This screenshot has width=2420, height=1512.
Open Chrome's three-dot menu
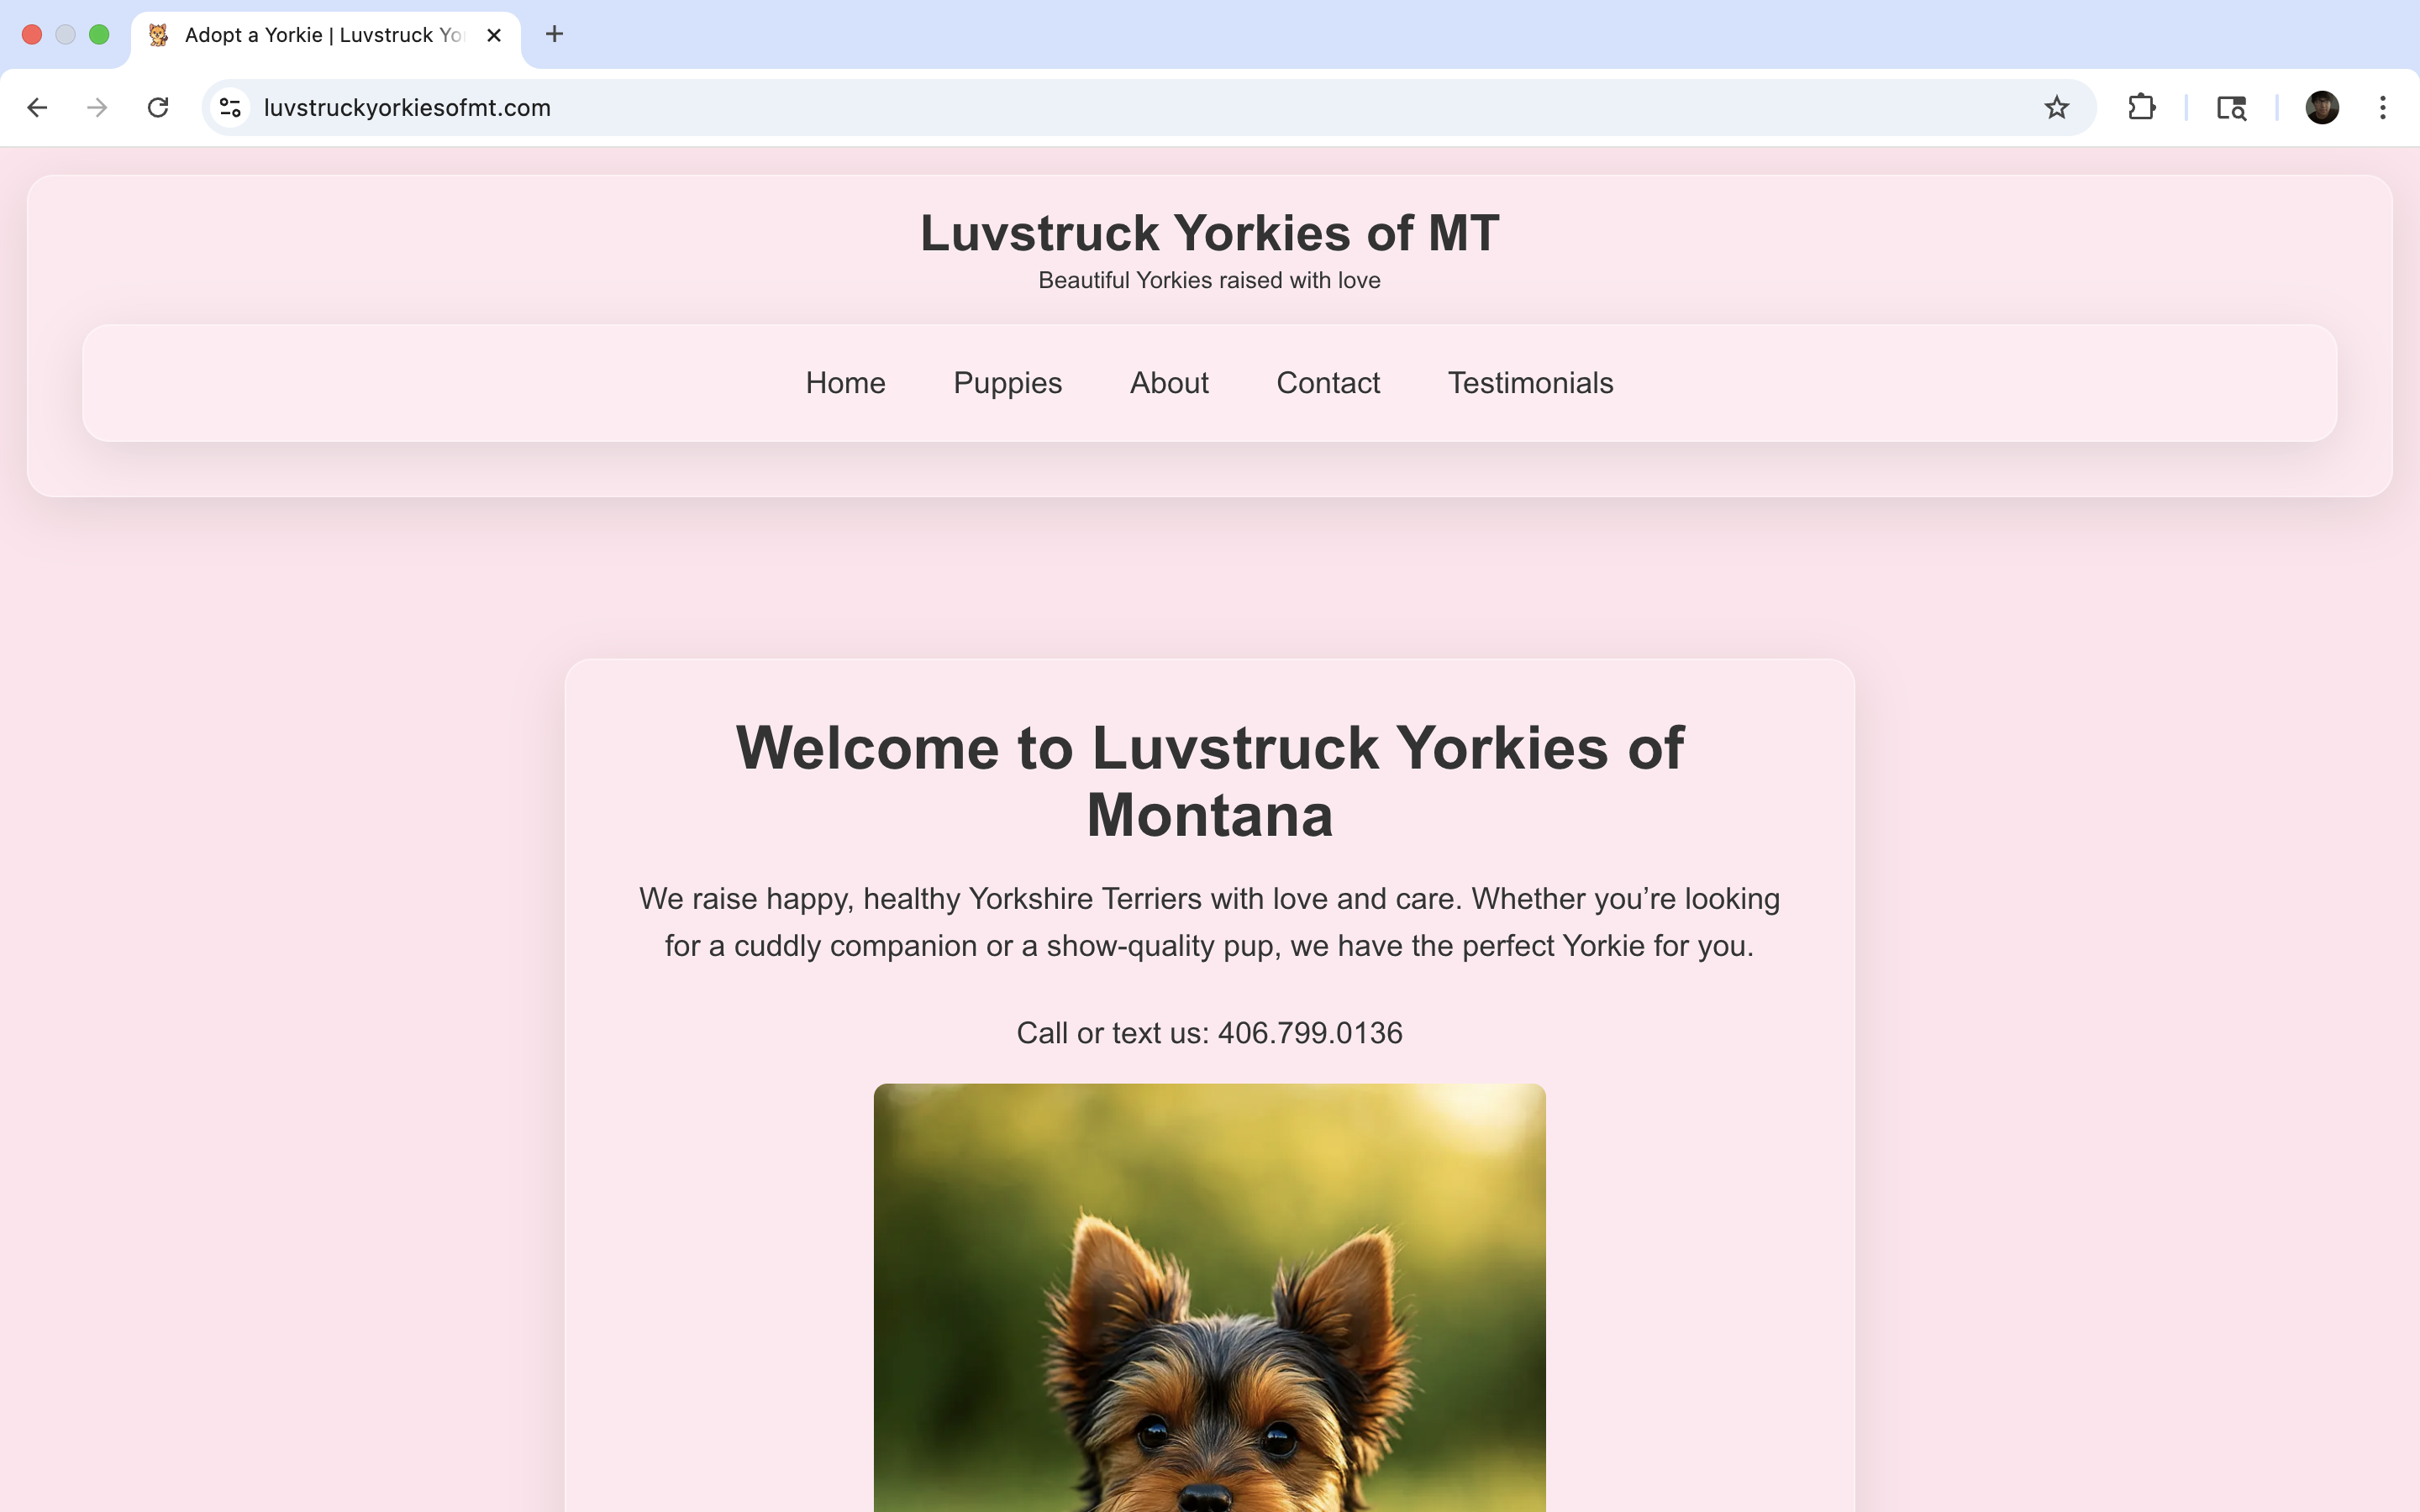(x=2383, y=107)
